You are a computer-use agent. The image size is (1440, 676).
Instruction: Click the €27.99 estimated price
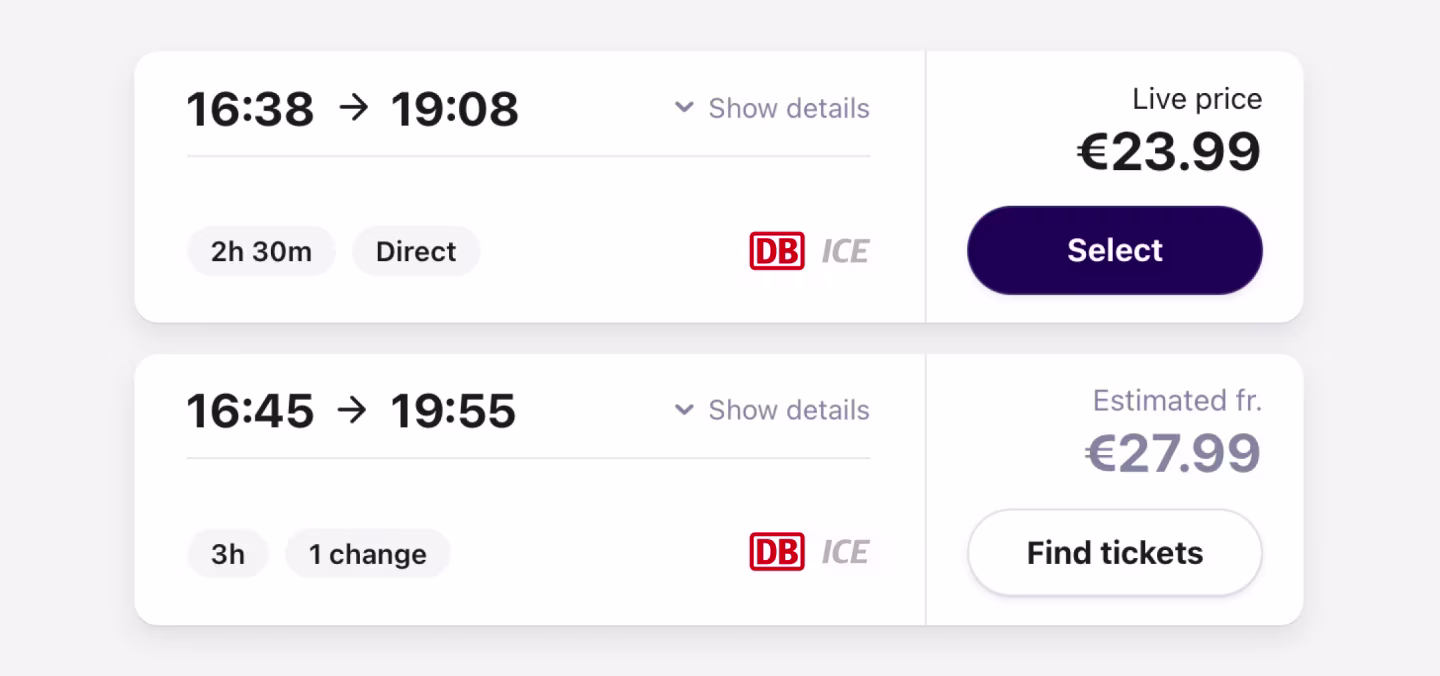pos(1172,454)
